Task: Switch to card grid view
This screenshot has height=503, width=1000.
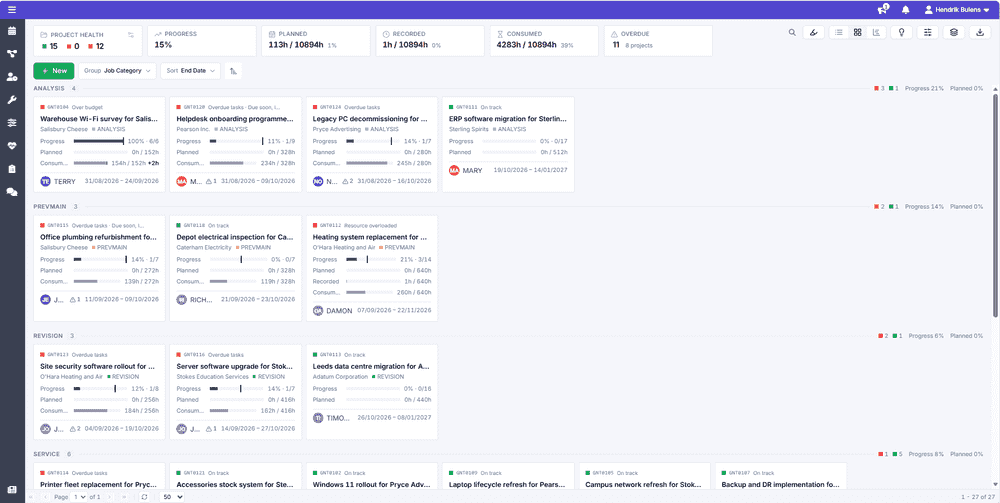Action: click(858, 33)
